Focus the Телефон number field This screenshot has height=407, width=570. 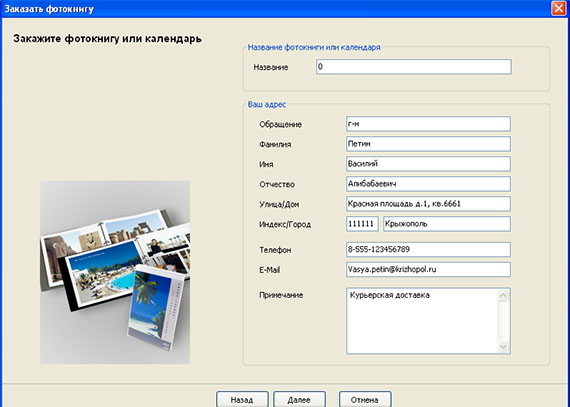(x=428, y=250)
